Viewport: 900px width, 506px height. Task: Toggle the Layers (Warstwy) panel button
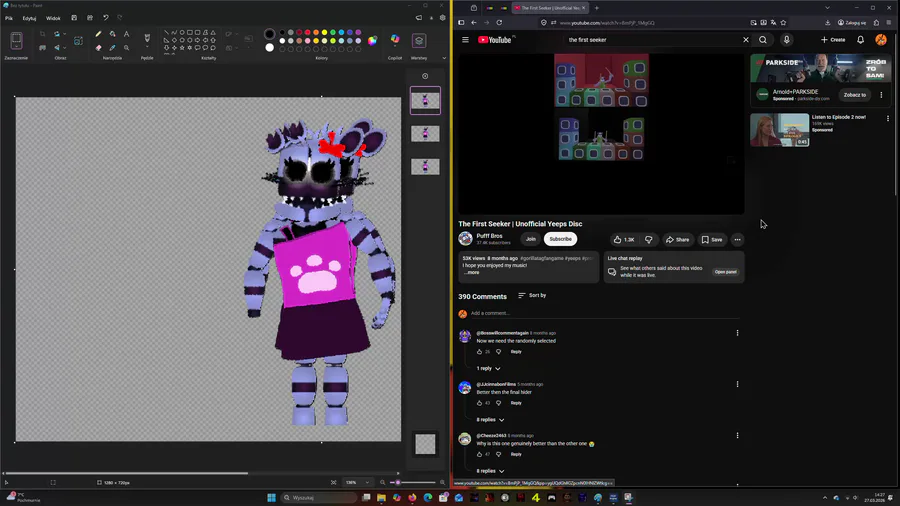419,41
